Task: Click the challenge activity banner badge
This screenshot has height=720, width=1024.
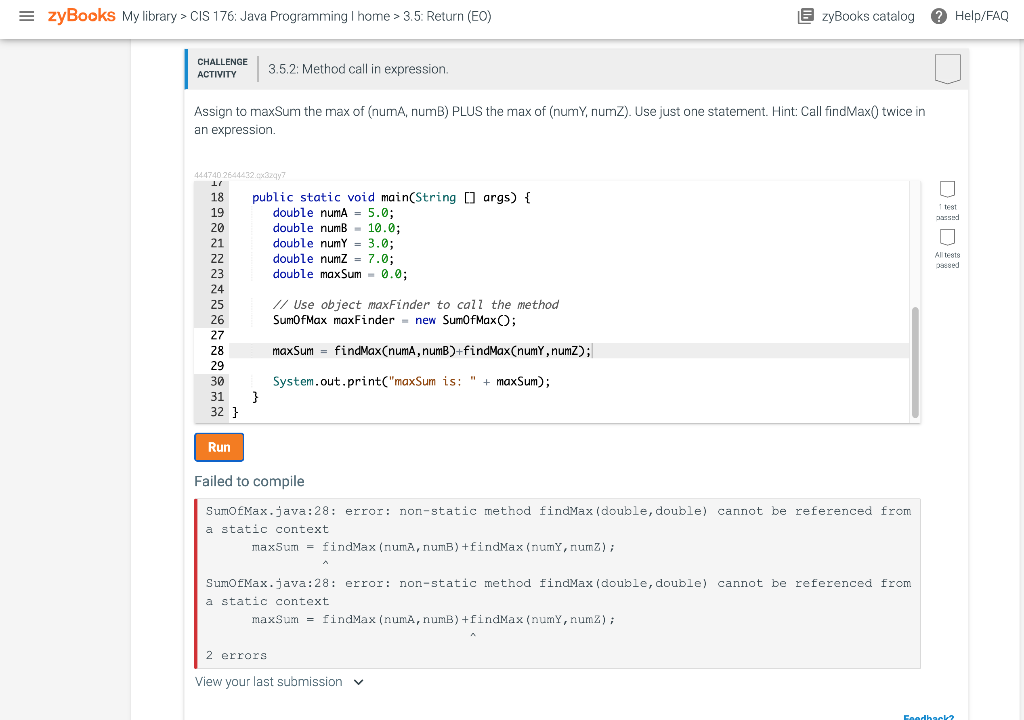Action: [x=946, y=68]
